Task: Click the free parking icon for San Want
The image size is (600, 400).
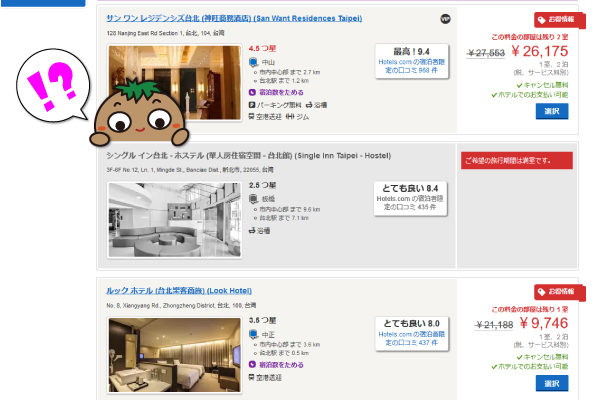Action: point(252,103)
